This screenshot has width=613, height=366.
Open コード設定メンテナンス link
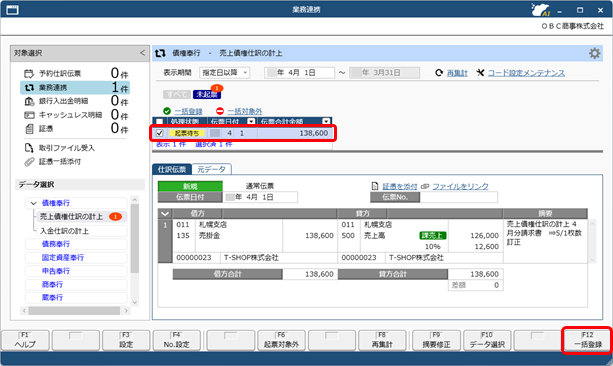pos(526,73)
